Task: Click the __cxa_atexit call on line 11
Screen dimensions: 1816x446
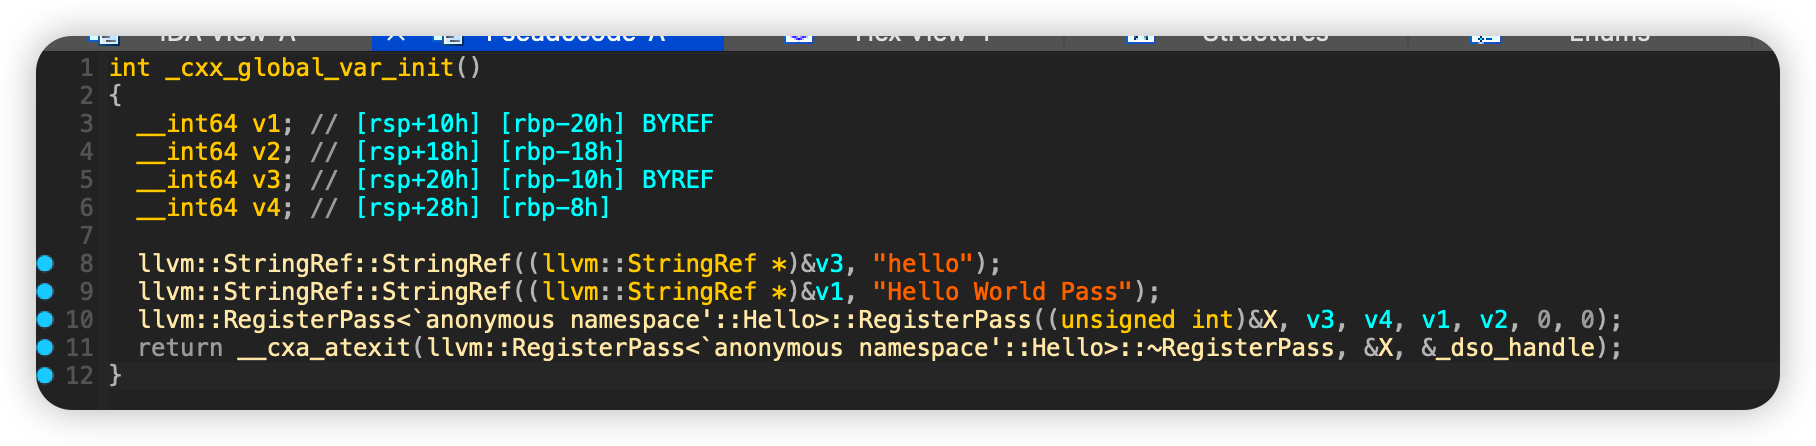Action: point(324,348)
